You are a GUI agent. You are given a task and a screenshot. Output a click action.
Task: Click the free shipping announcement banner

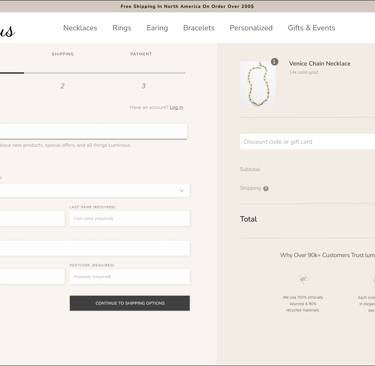coord(187,6)
